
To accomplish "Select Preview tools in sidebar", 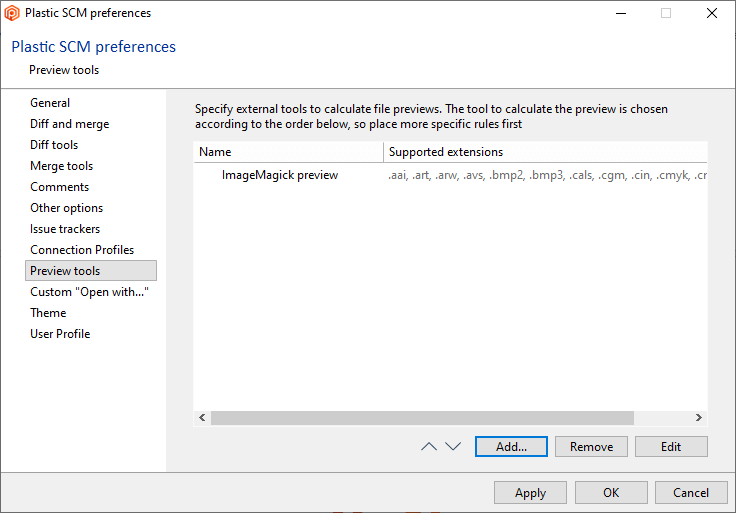I will (91, 271).
